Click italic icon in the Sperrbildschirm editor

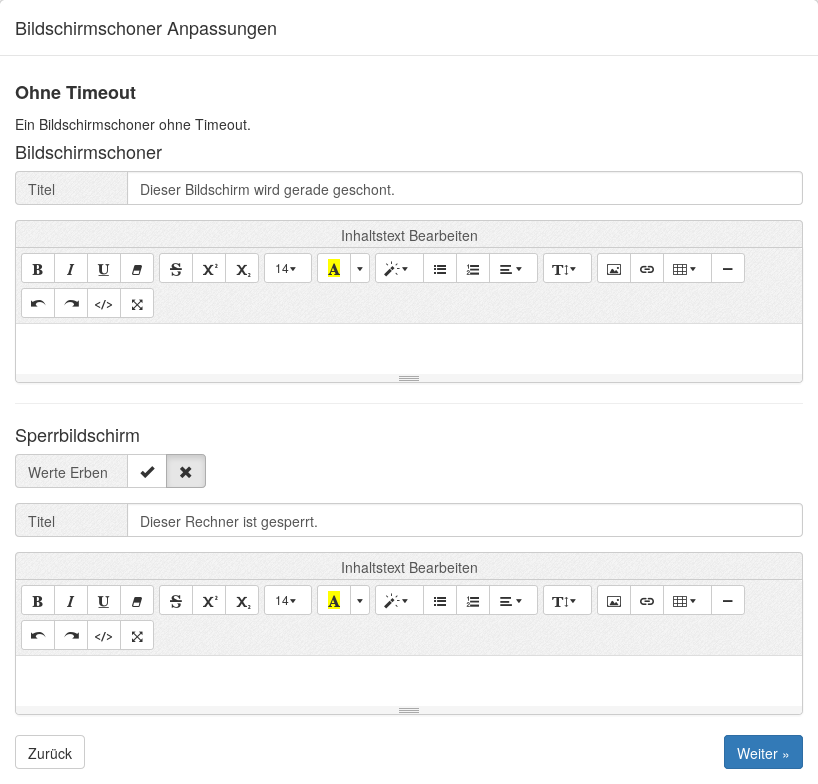pyautogui.click(x=71, y=601)
